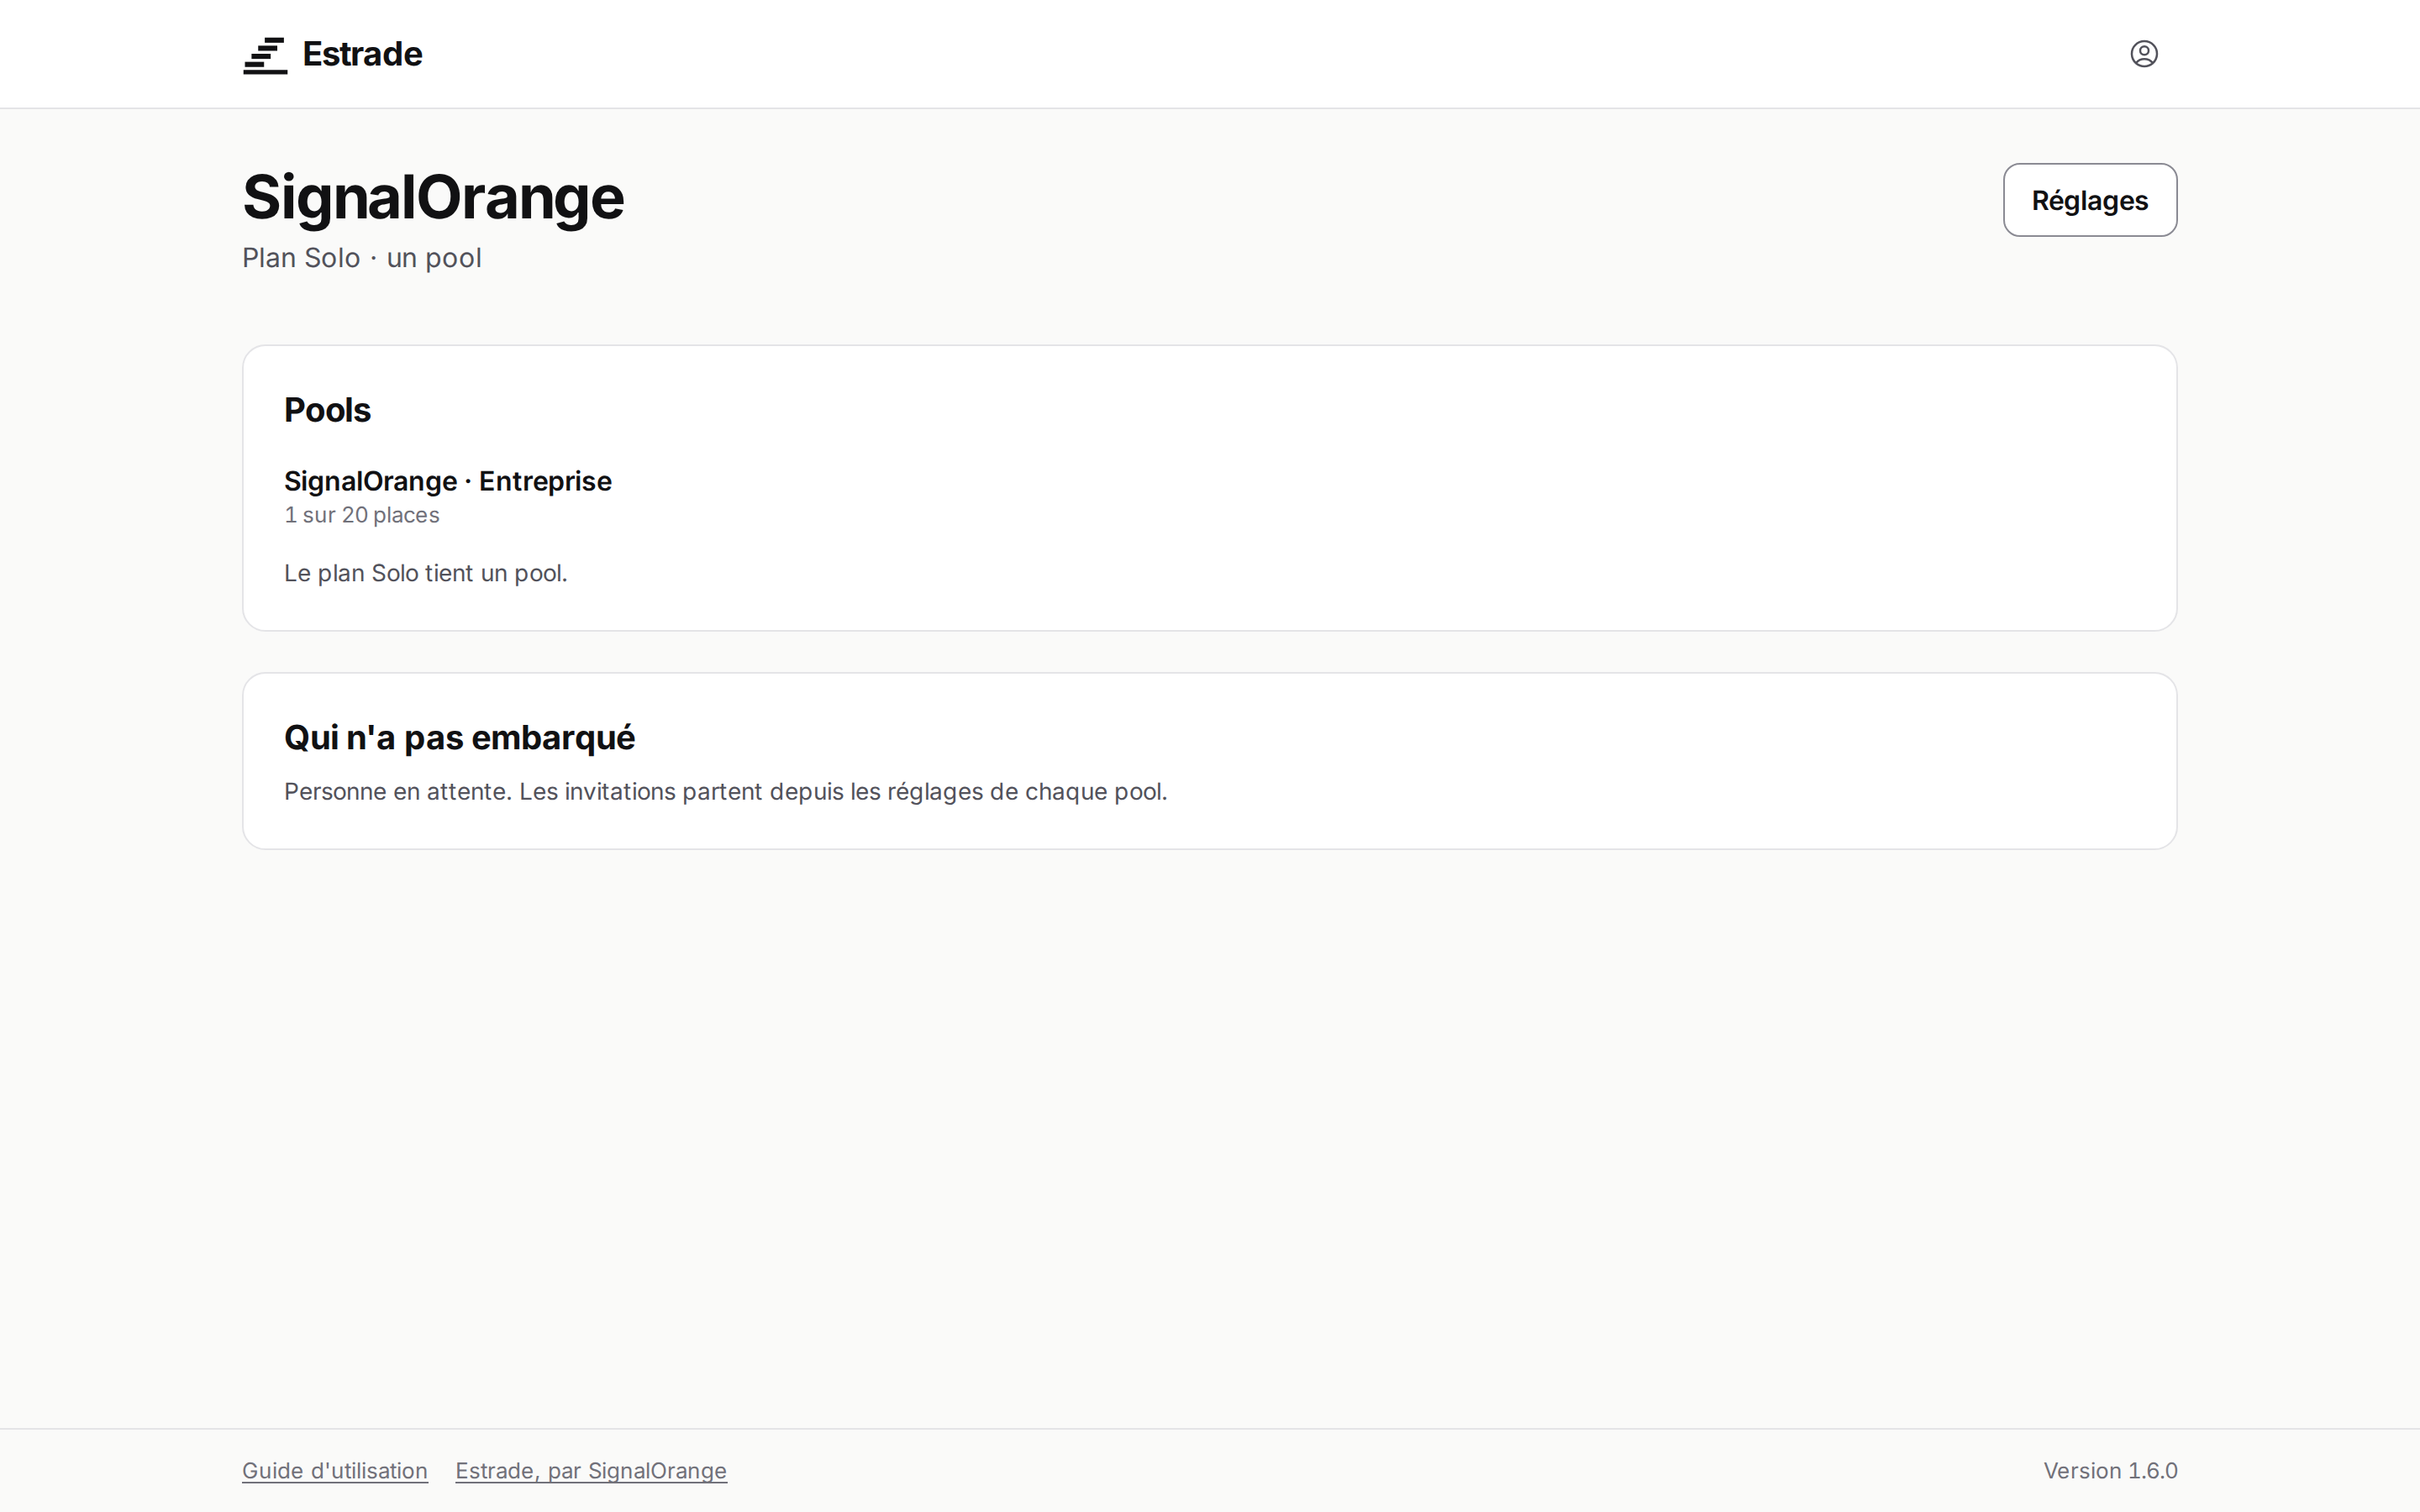Click the 'Plan Solo · un pool' subtitle
2420x1512 pixels.
362,258
